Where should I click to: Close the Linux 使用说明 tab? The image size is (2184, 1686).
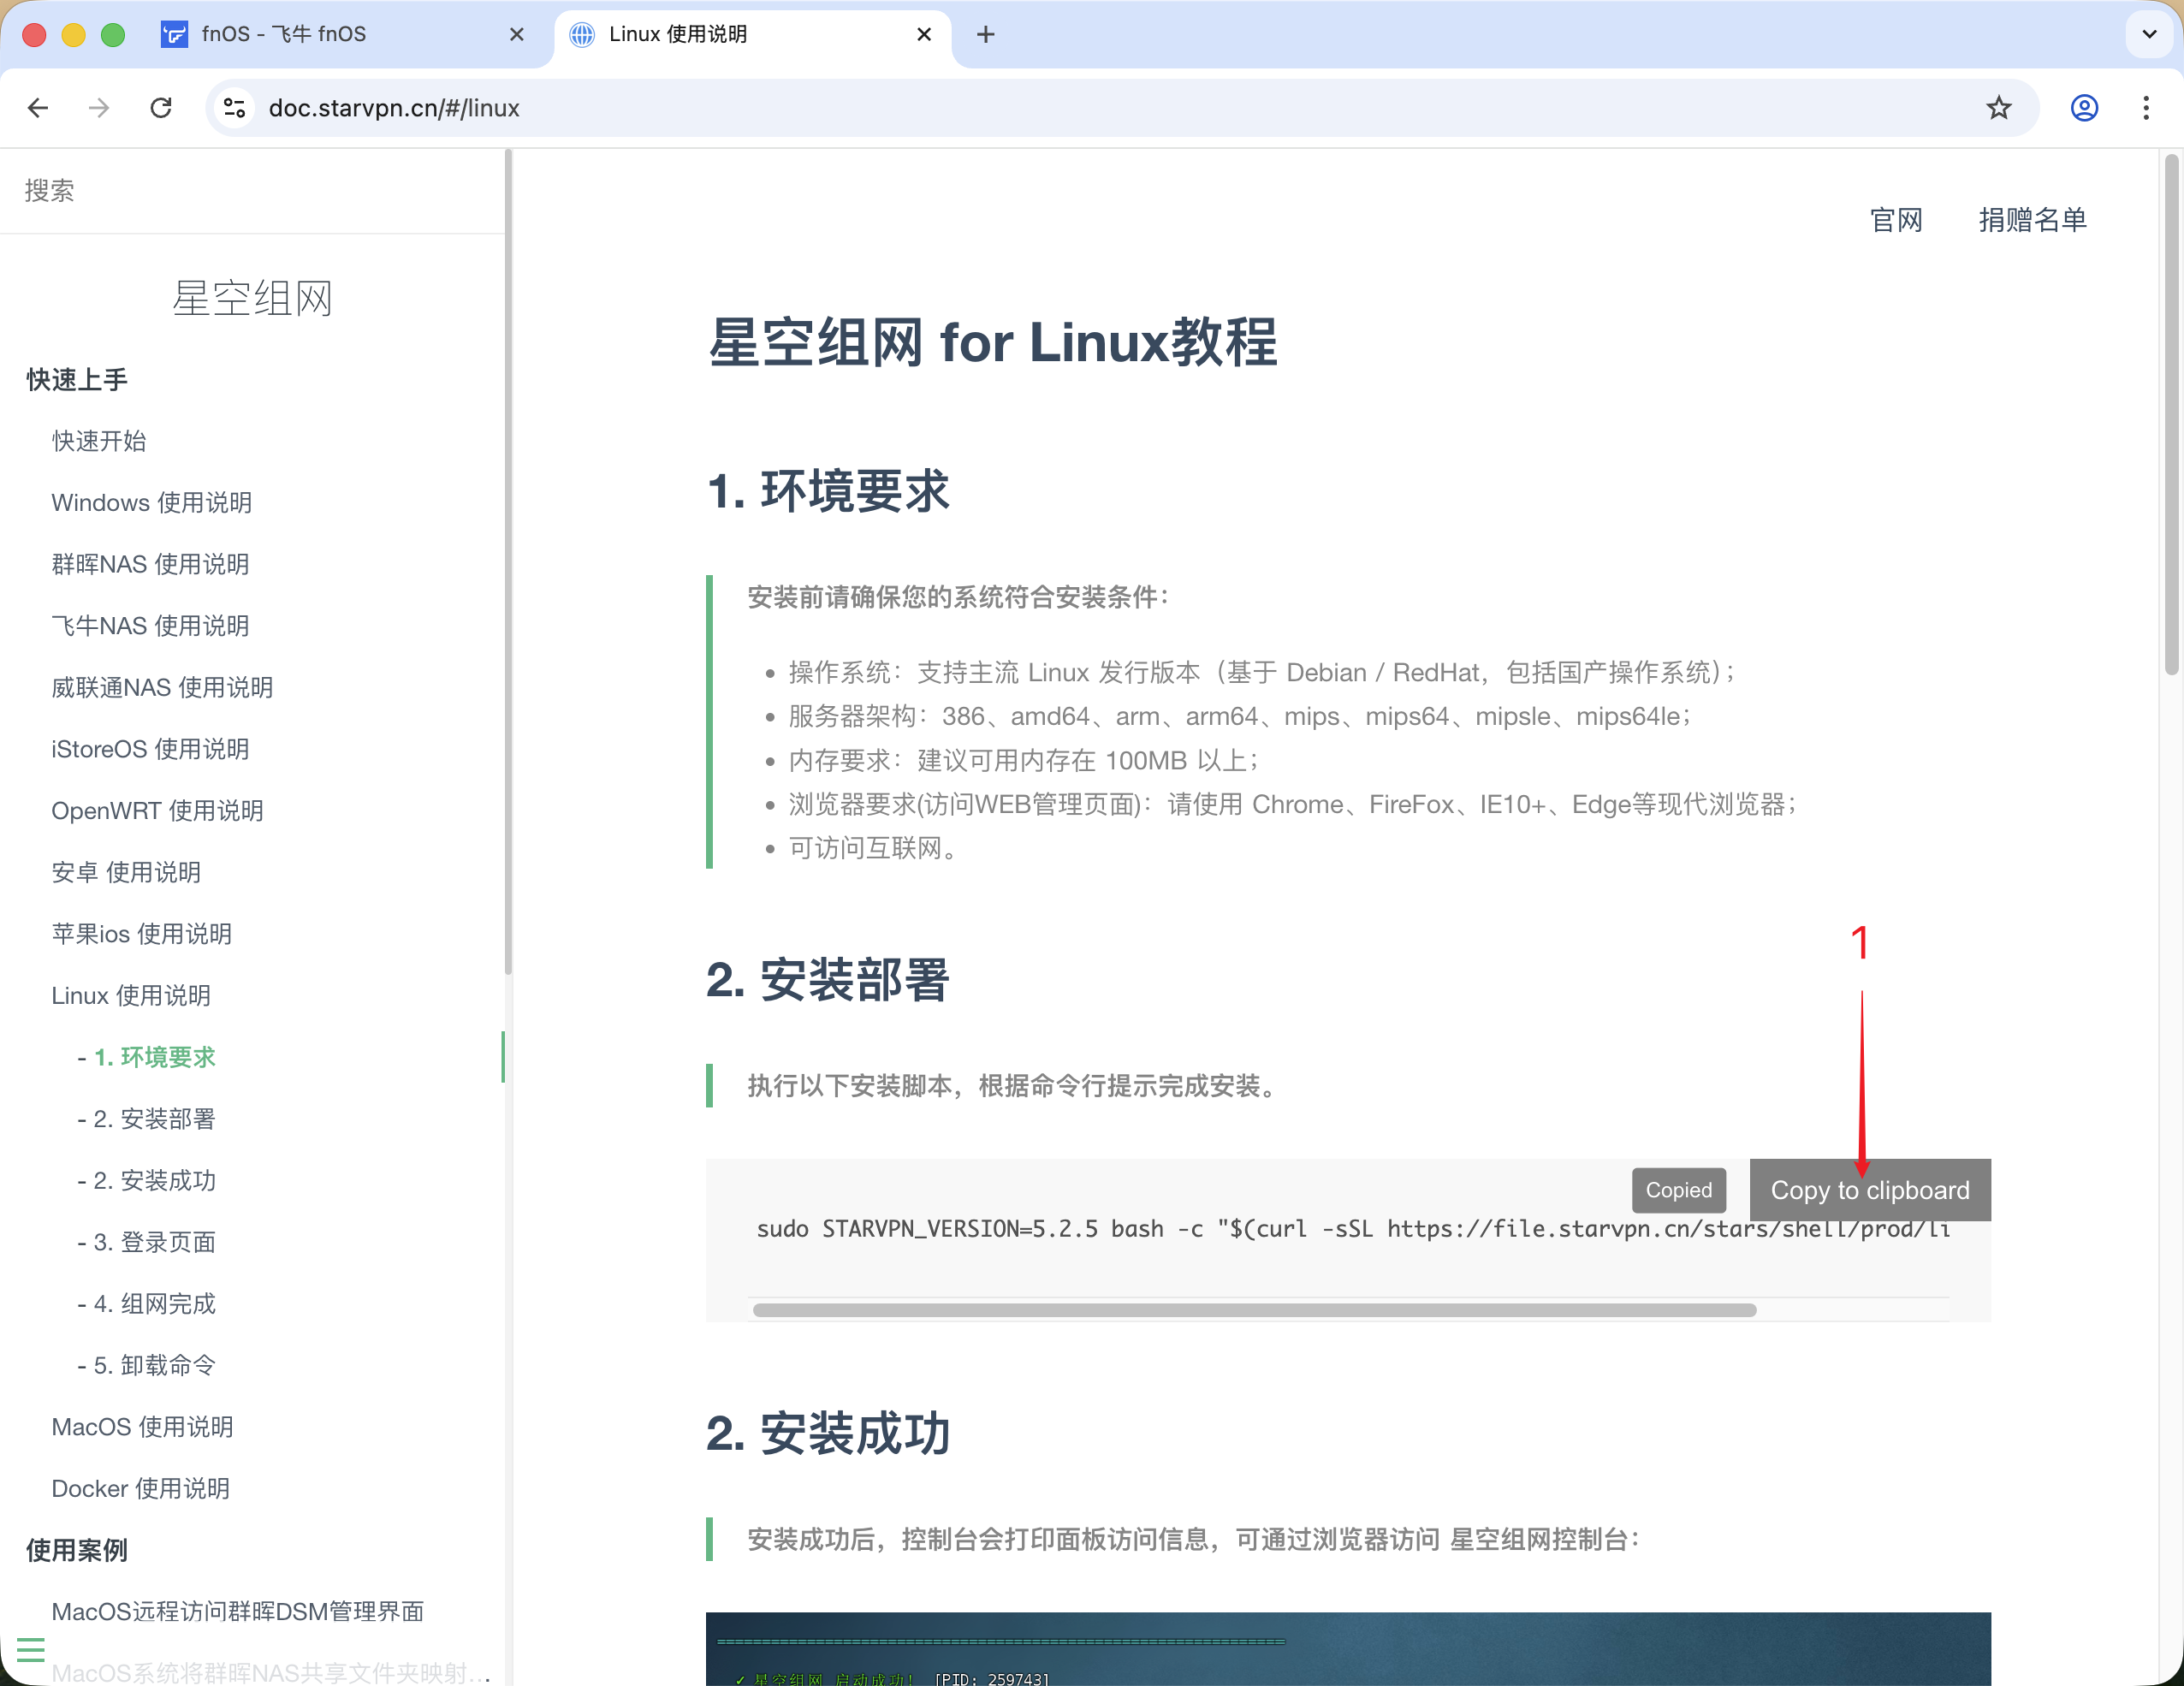[x=924, y=35]
